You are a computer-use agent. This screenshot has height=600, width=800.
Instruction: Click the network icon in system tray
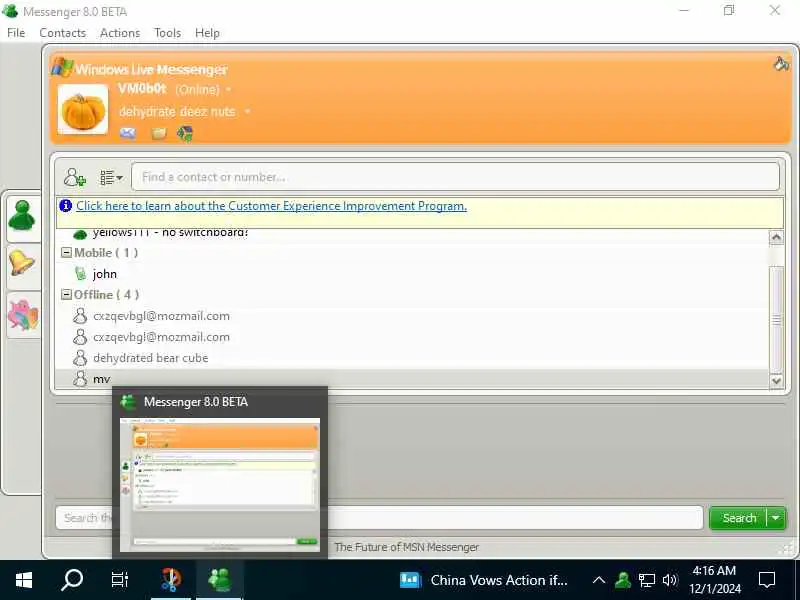coord(646,580)
